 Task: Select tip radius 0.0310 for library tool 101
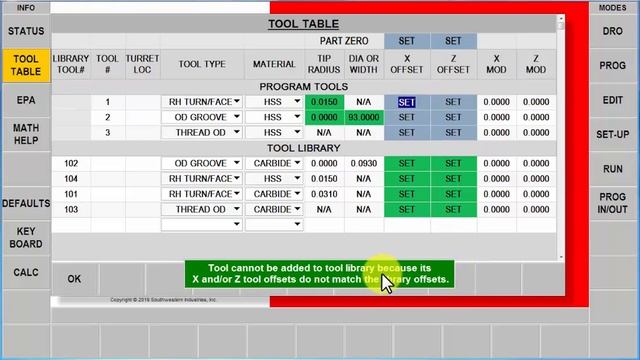coord(324,194)
